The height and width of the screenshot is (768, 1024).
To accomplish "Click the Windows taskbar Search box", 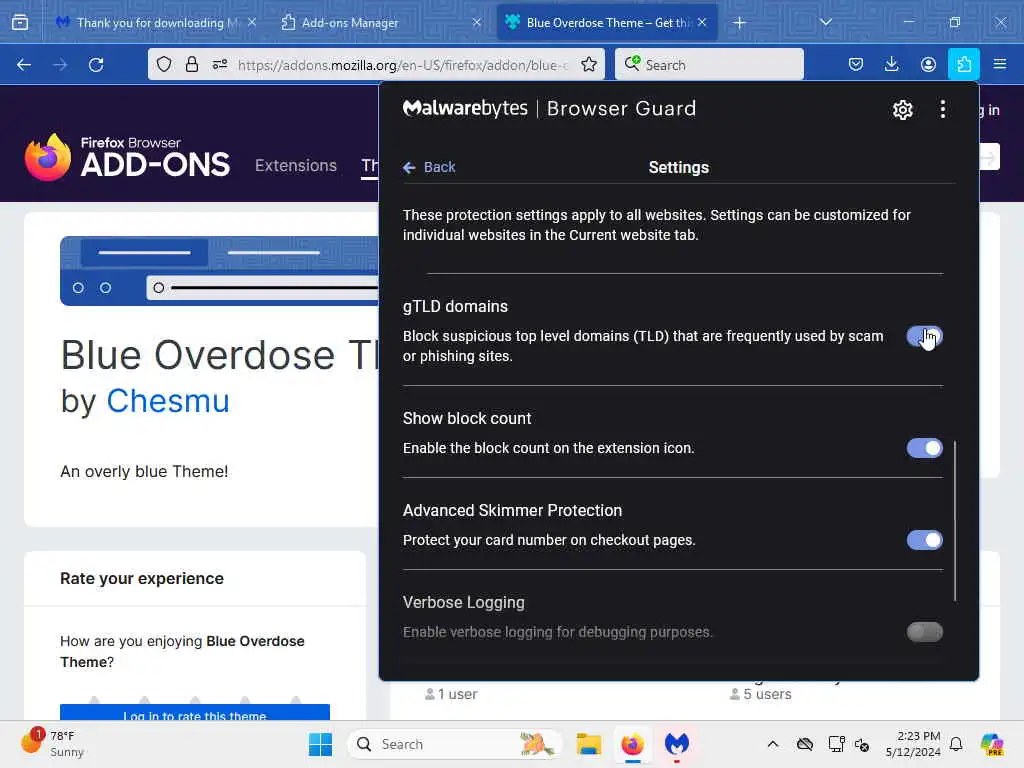I will pos(455,744).
